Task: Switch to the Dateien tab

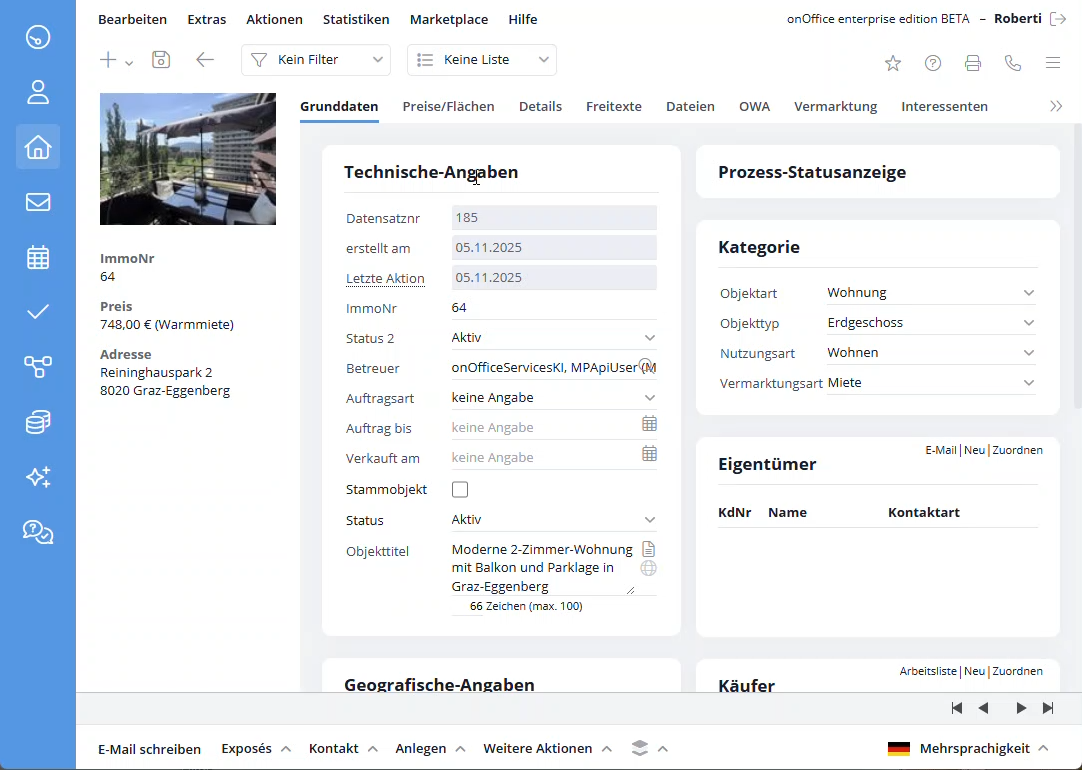Action: coord(690,106)
